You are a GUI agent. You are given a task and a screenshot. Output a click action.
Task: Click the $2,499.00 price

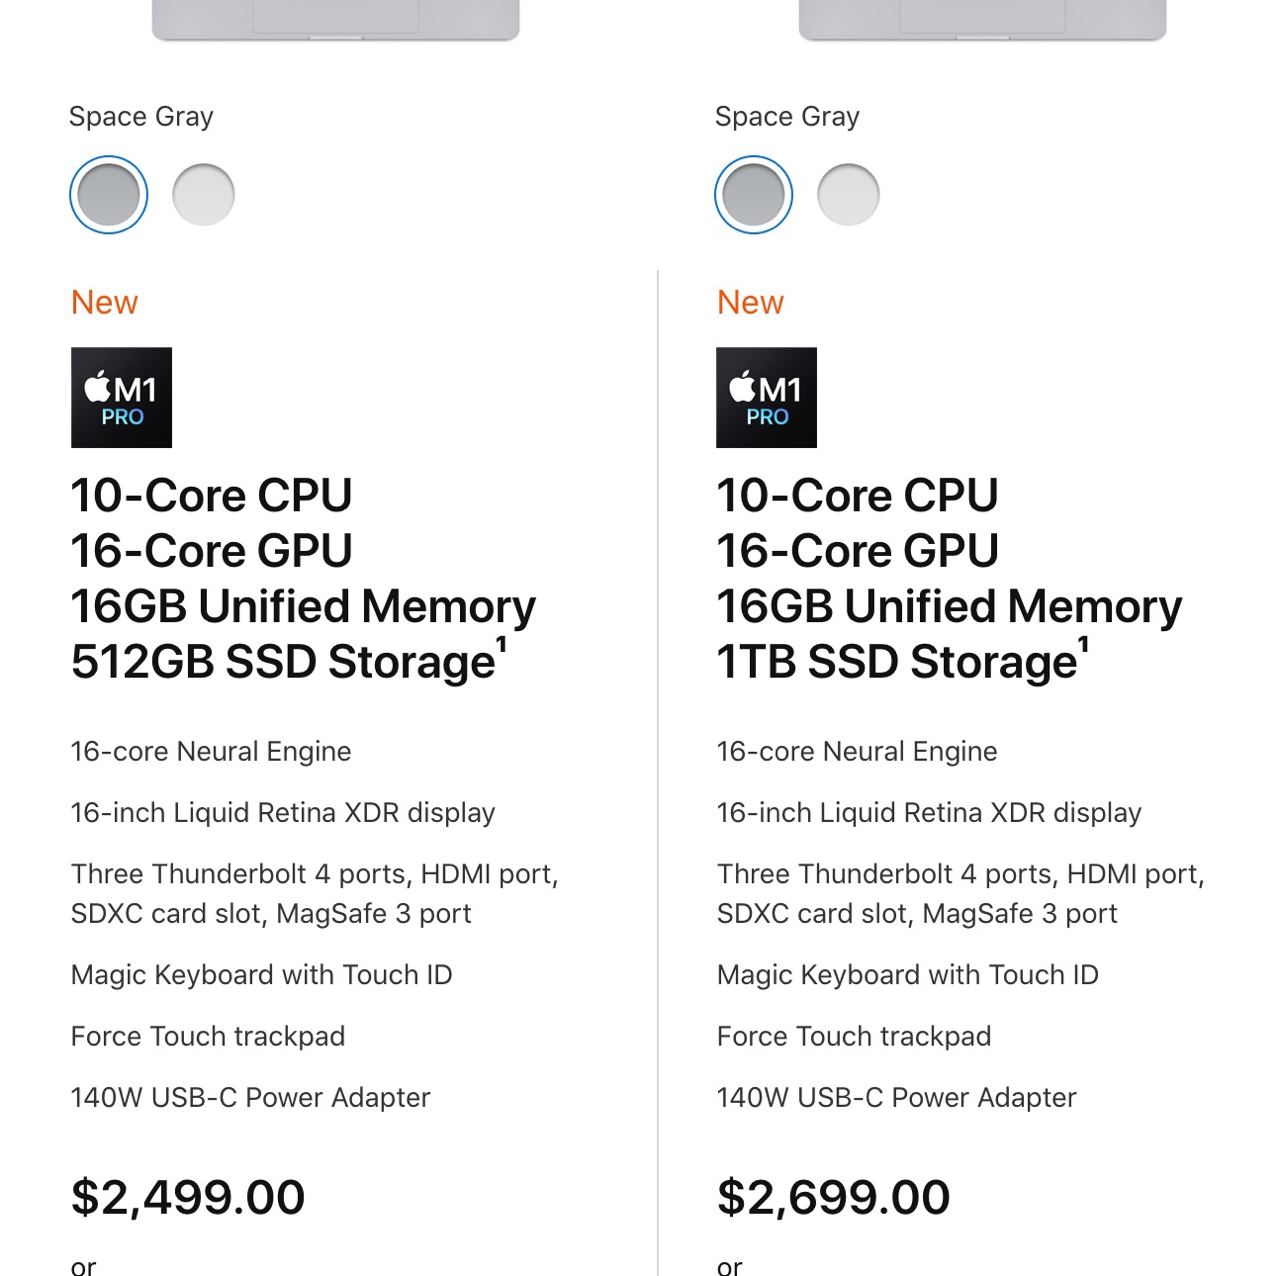pos(188,1197)
